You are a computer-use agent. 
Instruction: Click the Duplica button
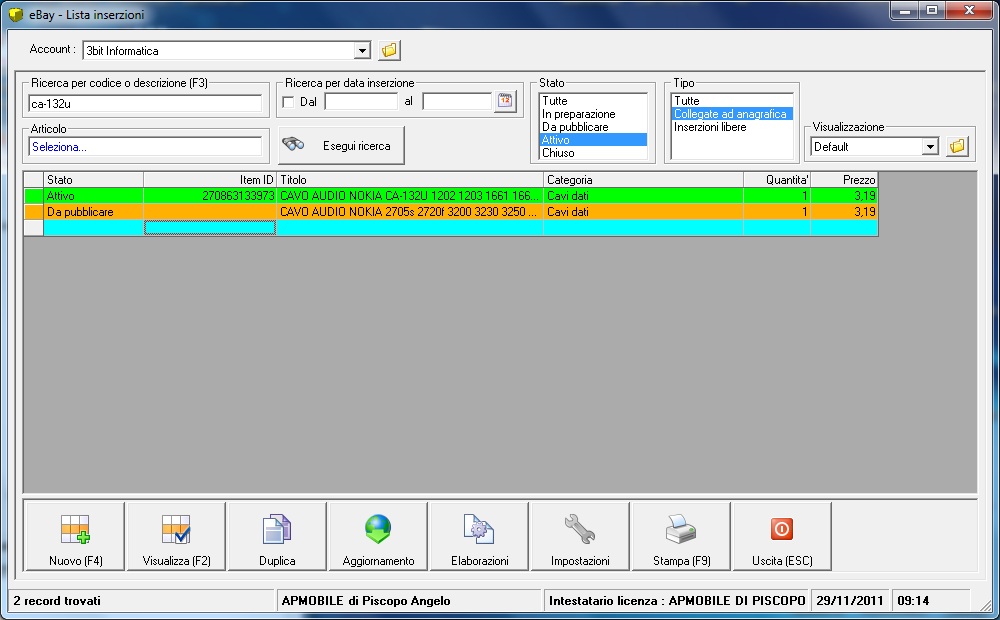[277, 536]
